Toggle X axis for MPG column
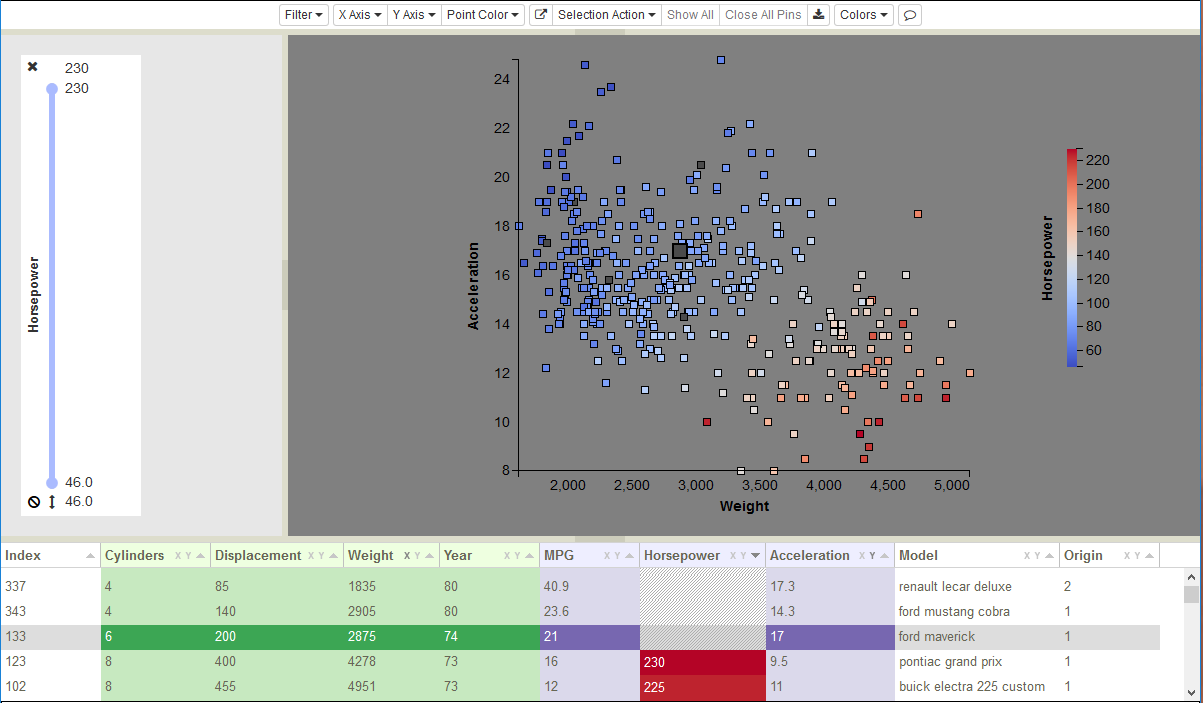The height and width of the screenshot is (703, 1203). point(606,556)
